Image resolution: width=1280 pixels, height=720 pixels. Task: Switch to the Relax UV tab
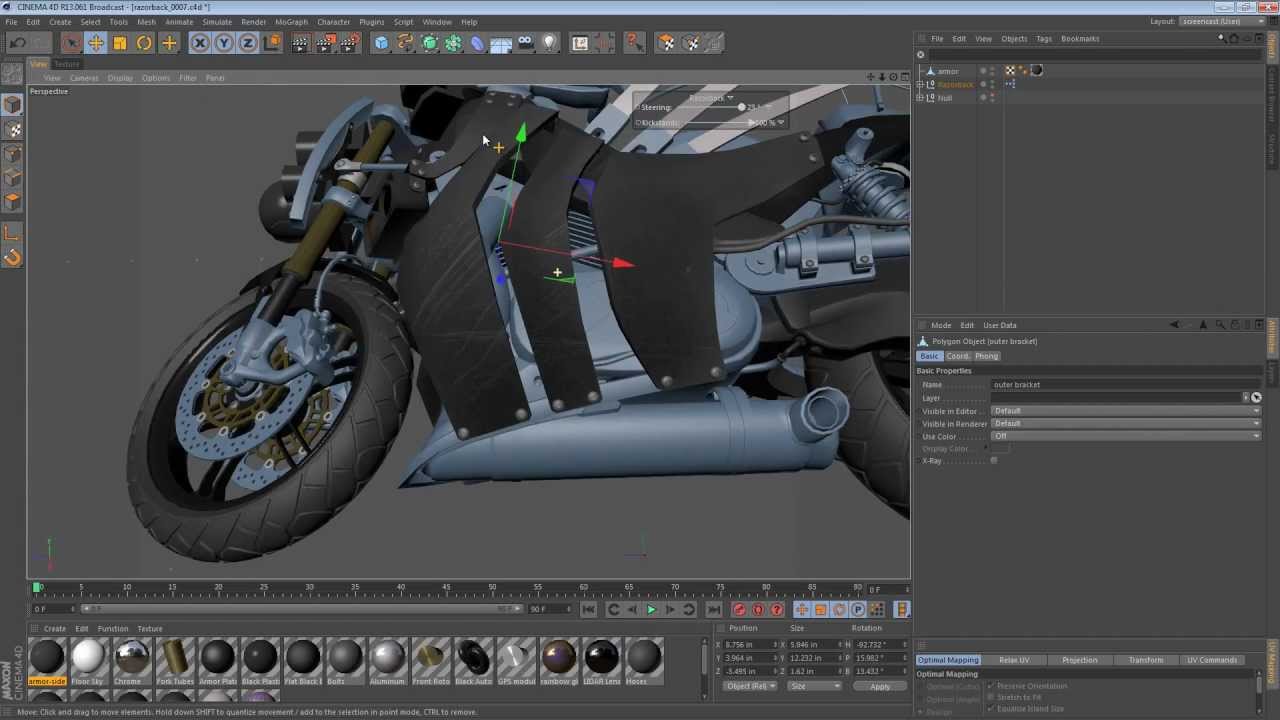1013,660
